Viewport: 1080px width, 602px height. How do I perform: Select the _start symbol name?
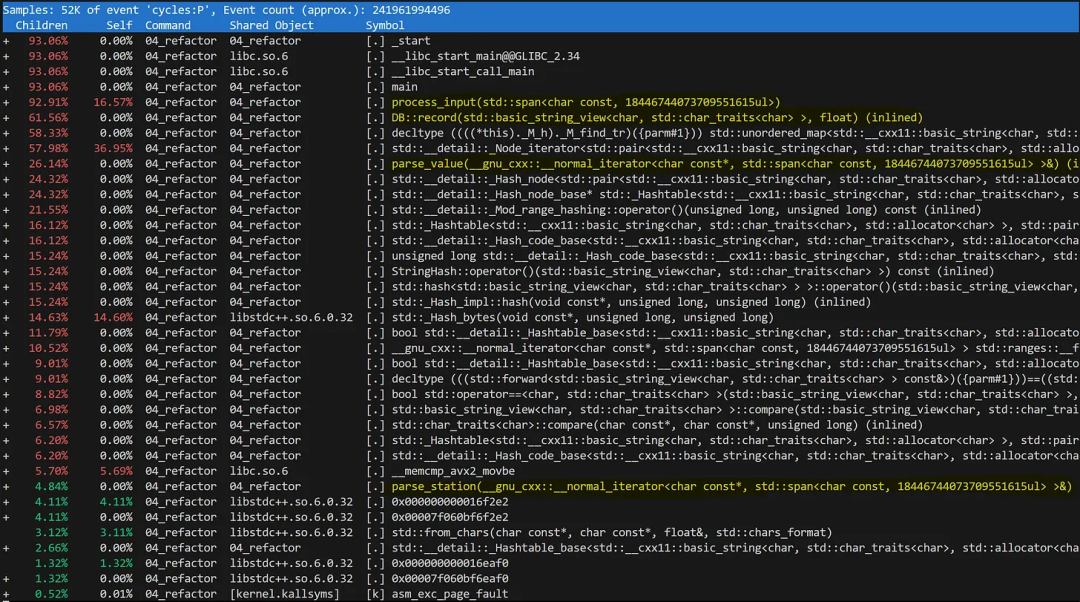tap(411, 41)
